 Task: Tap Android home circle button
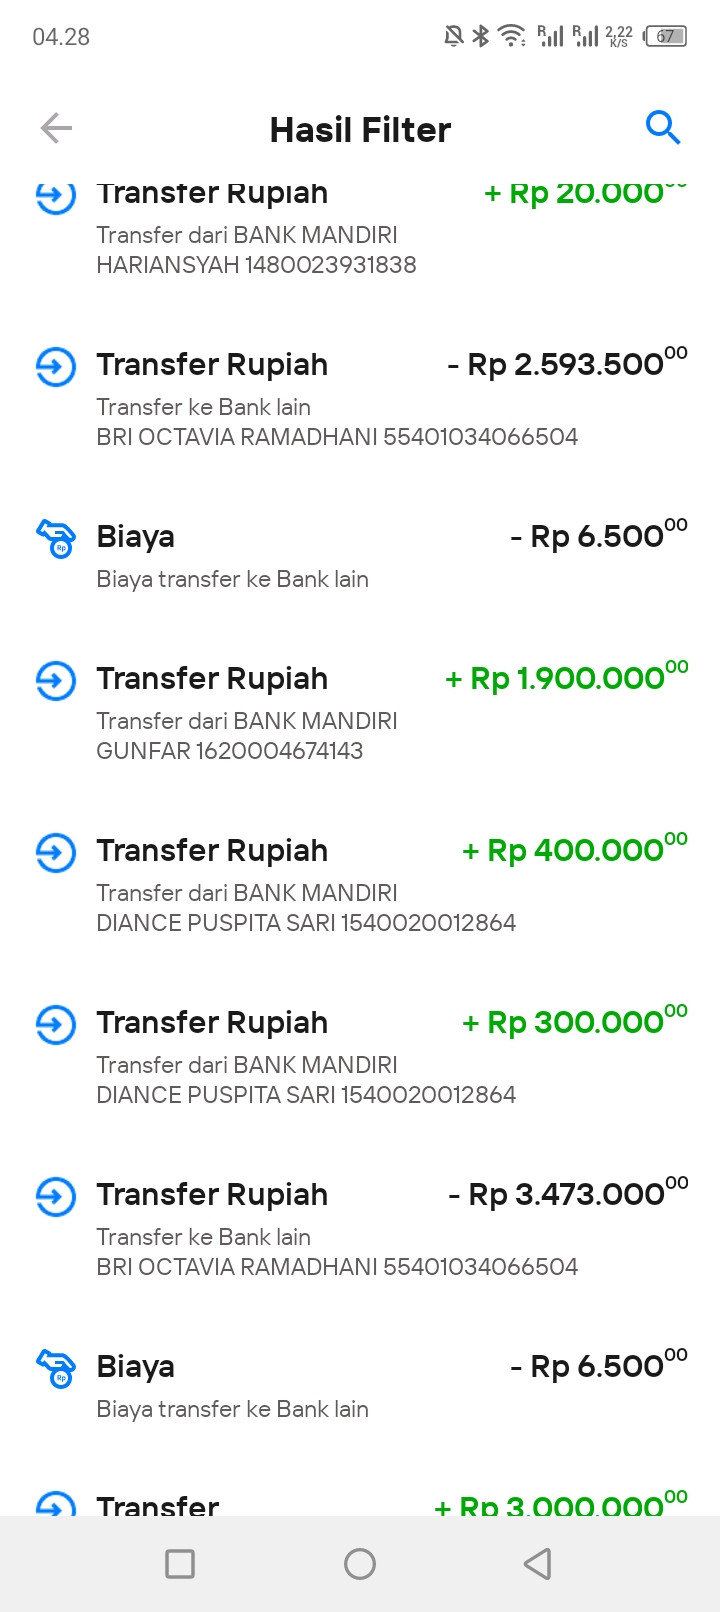pyautogui.click(x=360, y=1563)
